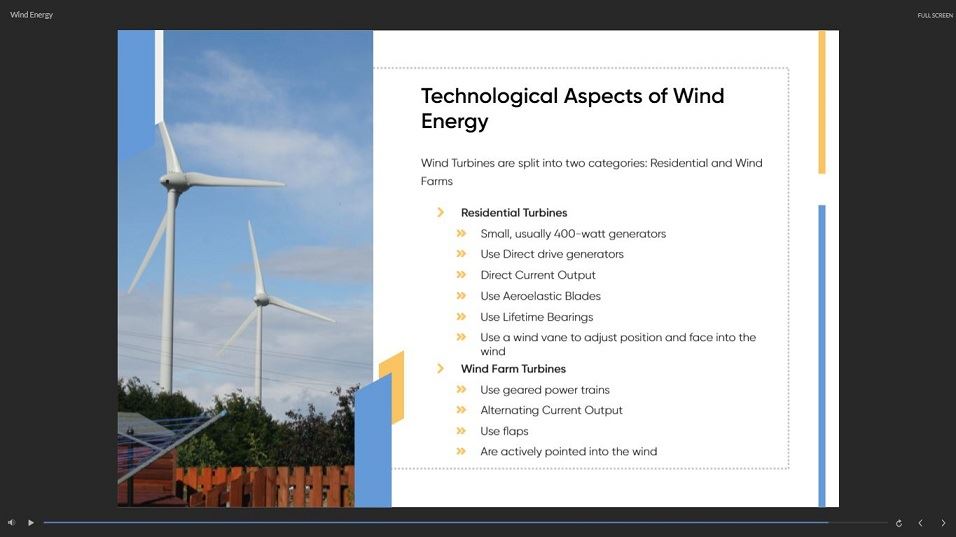Select the Wind Farm Turbines heading

pos(513,369)
